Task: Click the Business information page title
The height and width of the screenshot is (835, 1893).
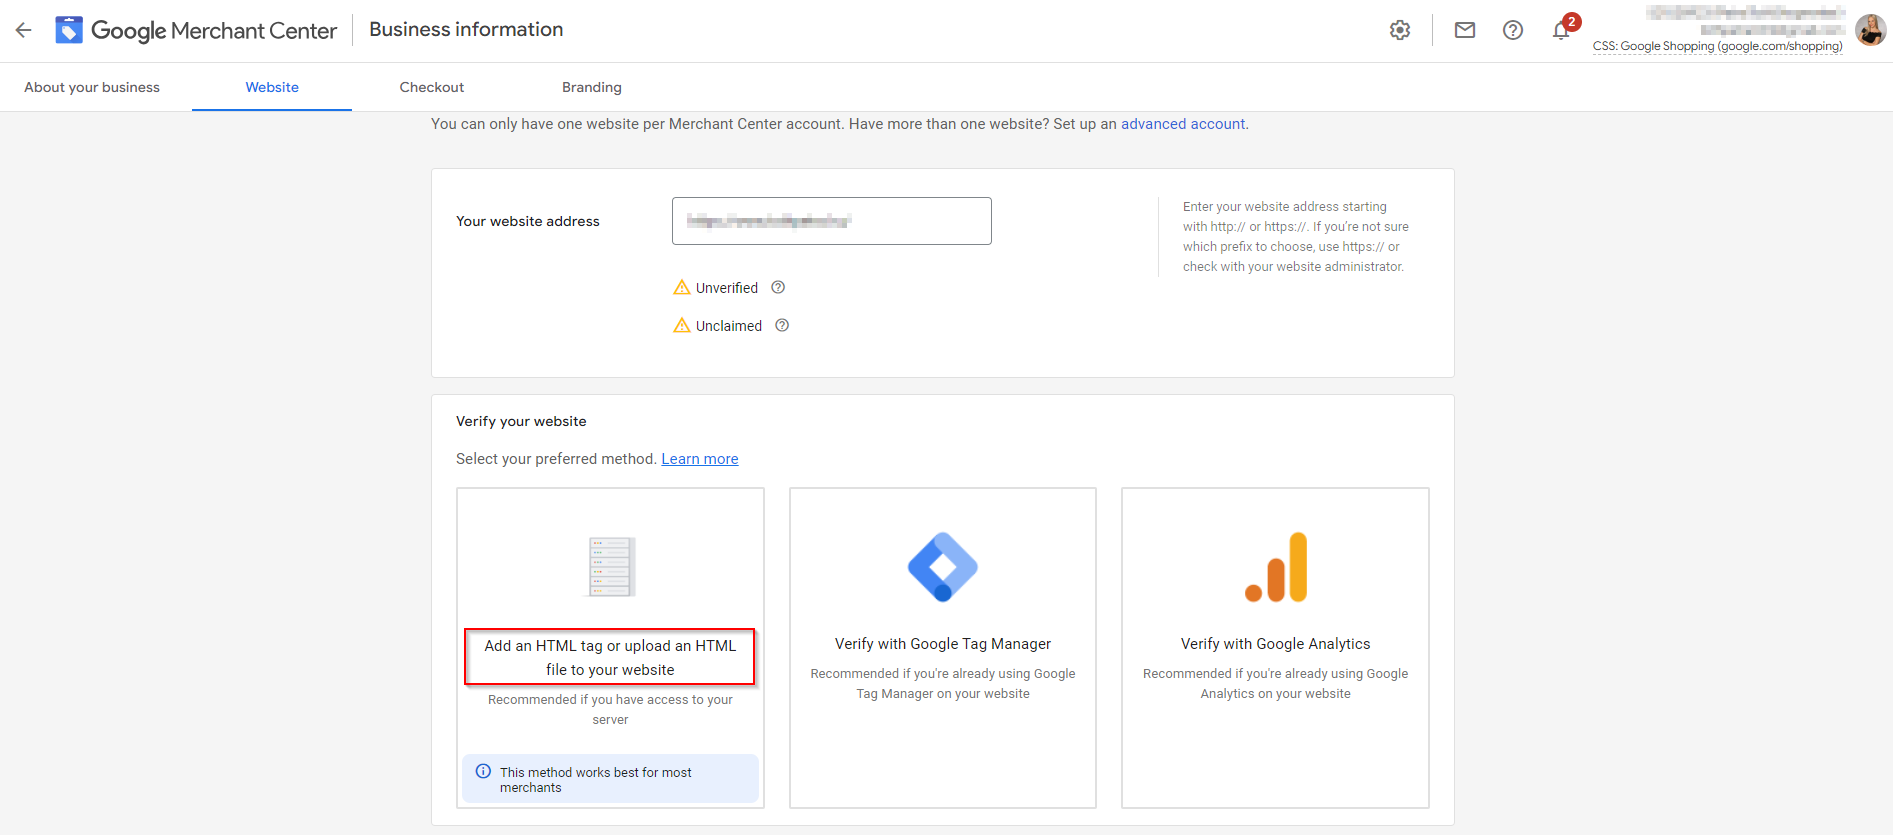Action: click(x=466, y=30)
